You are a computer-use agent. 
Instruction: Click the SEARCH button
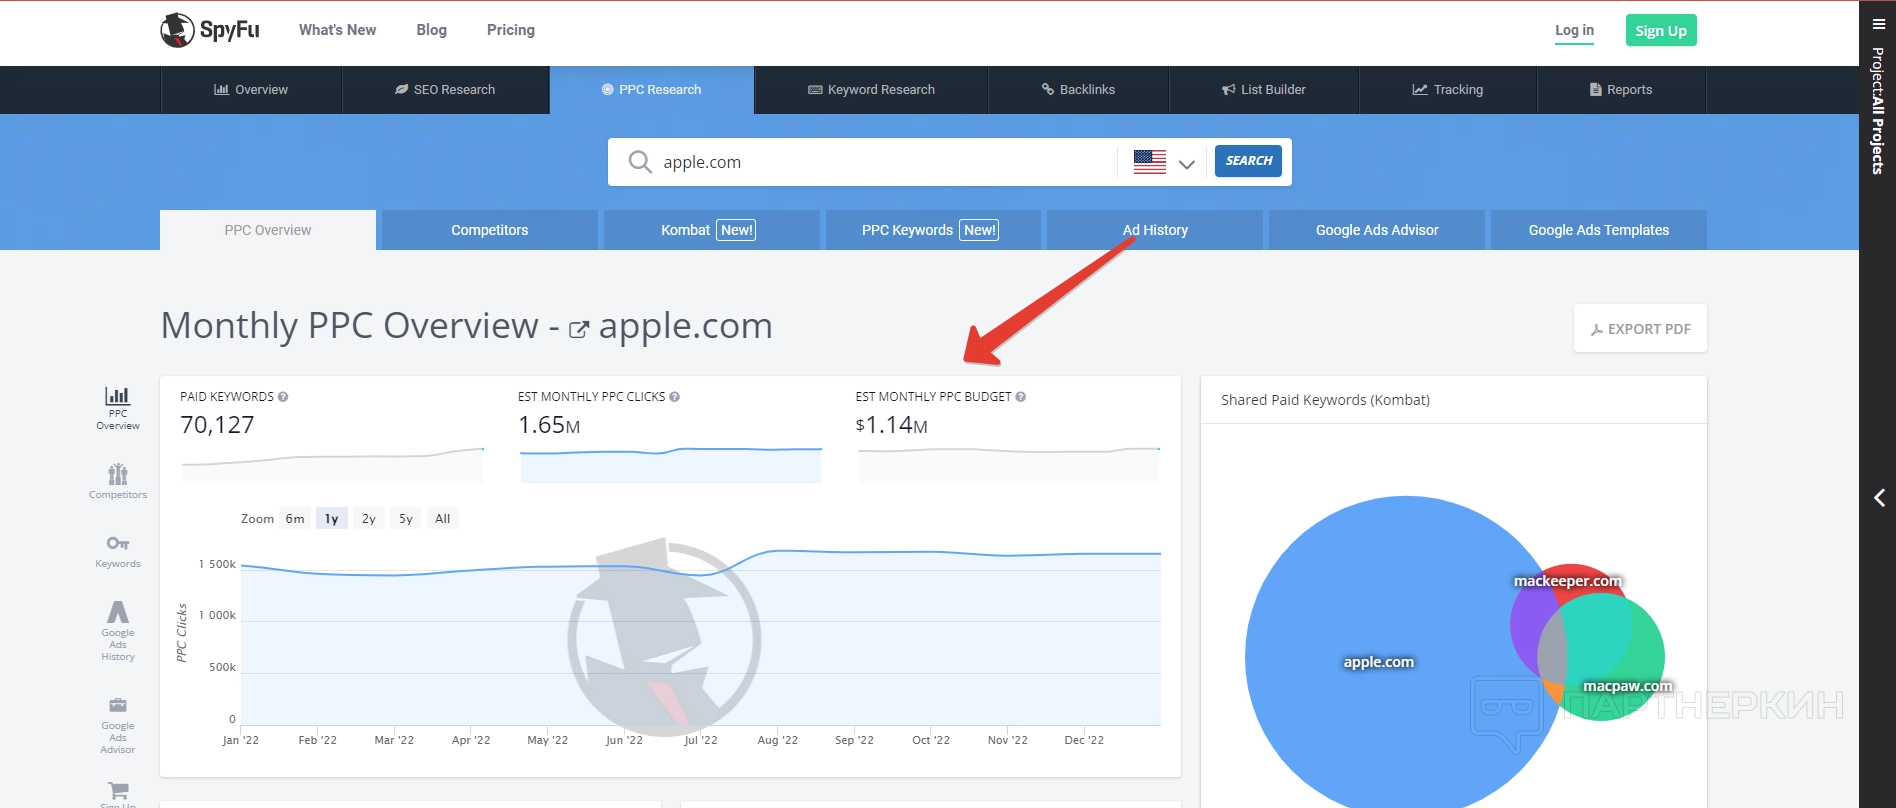tap(1248, 161)
